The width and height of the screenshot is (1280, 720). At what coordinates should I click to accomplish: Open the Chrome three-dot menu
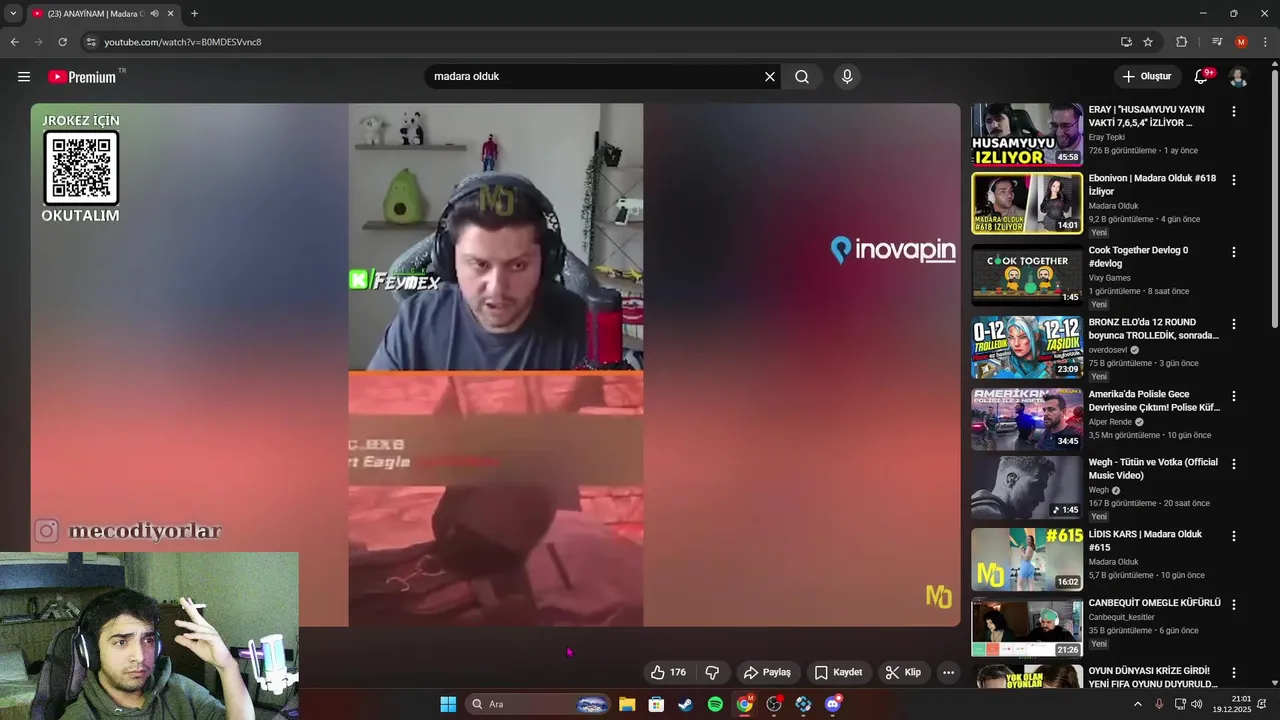pyautogui.click(x=1265, y=42)
